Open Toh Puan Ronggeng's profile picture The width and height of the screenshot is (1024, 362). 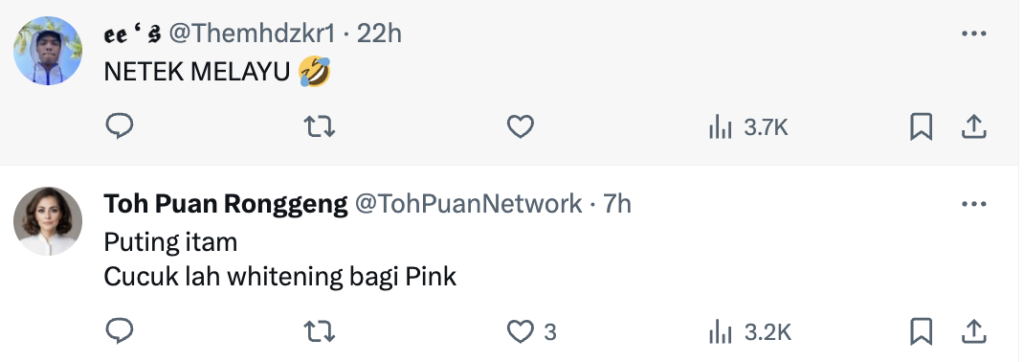(48, 221)
